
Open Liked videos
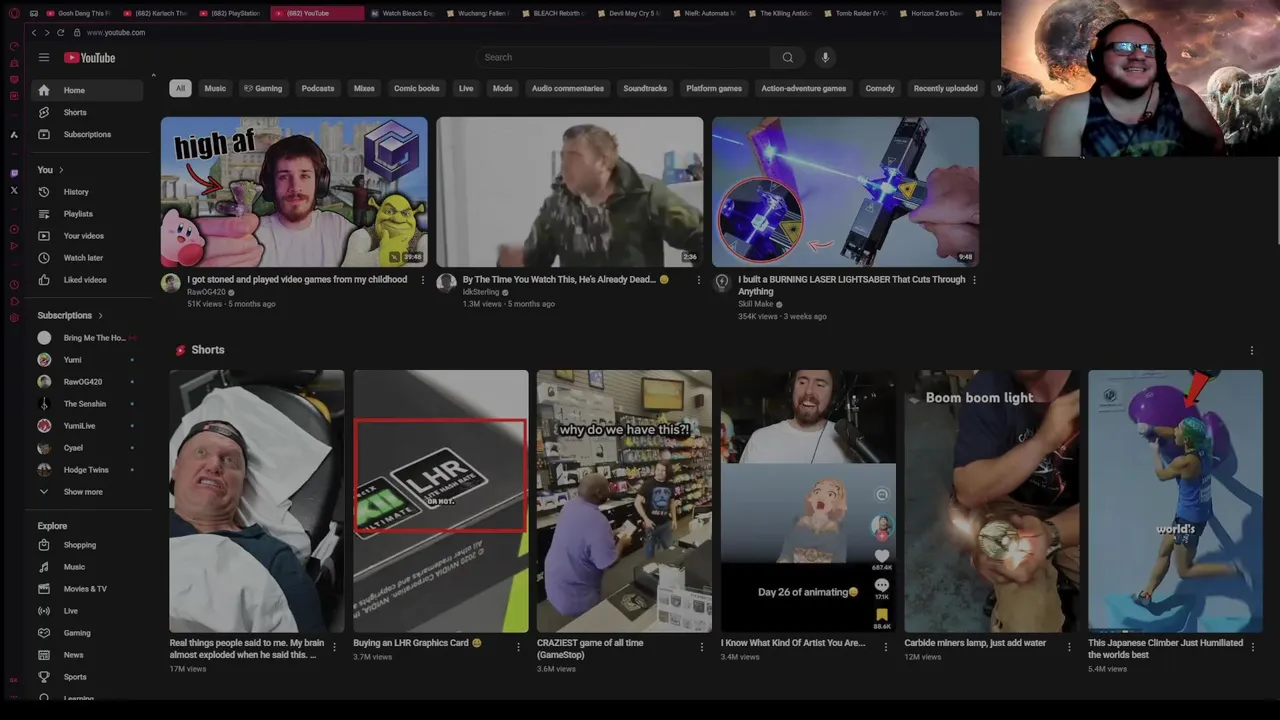point(87,280)
